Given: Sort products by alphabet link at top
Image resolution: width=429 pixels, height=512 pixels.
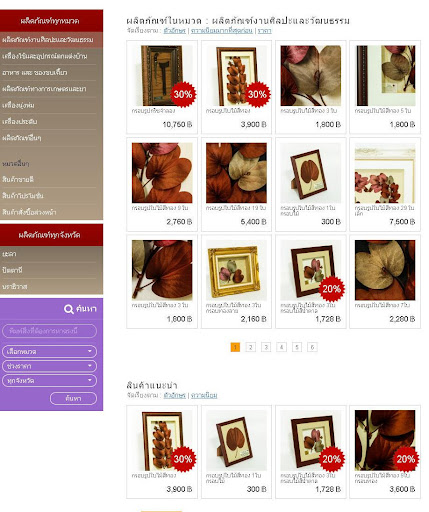Looking at the screenshot, I should pos(175,31).
